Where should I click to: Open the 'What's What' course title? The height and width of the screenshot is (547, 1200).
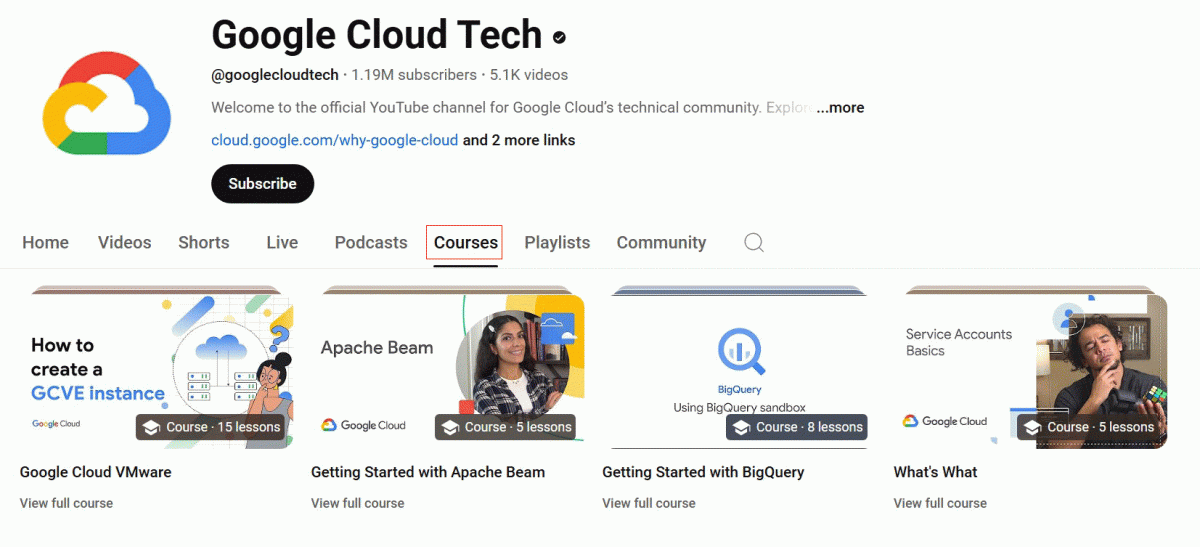(935, 472)
